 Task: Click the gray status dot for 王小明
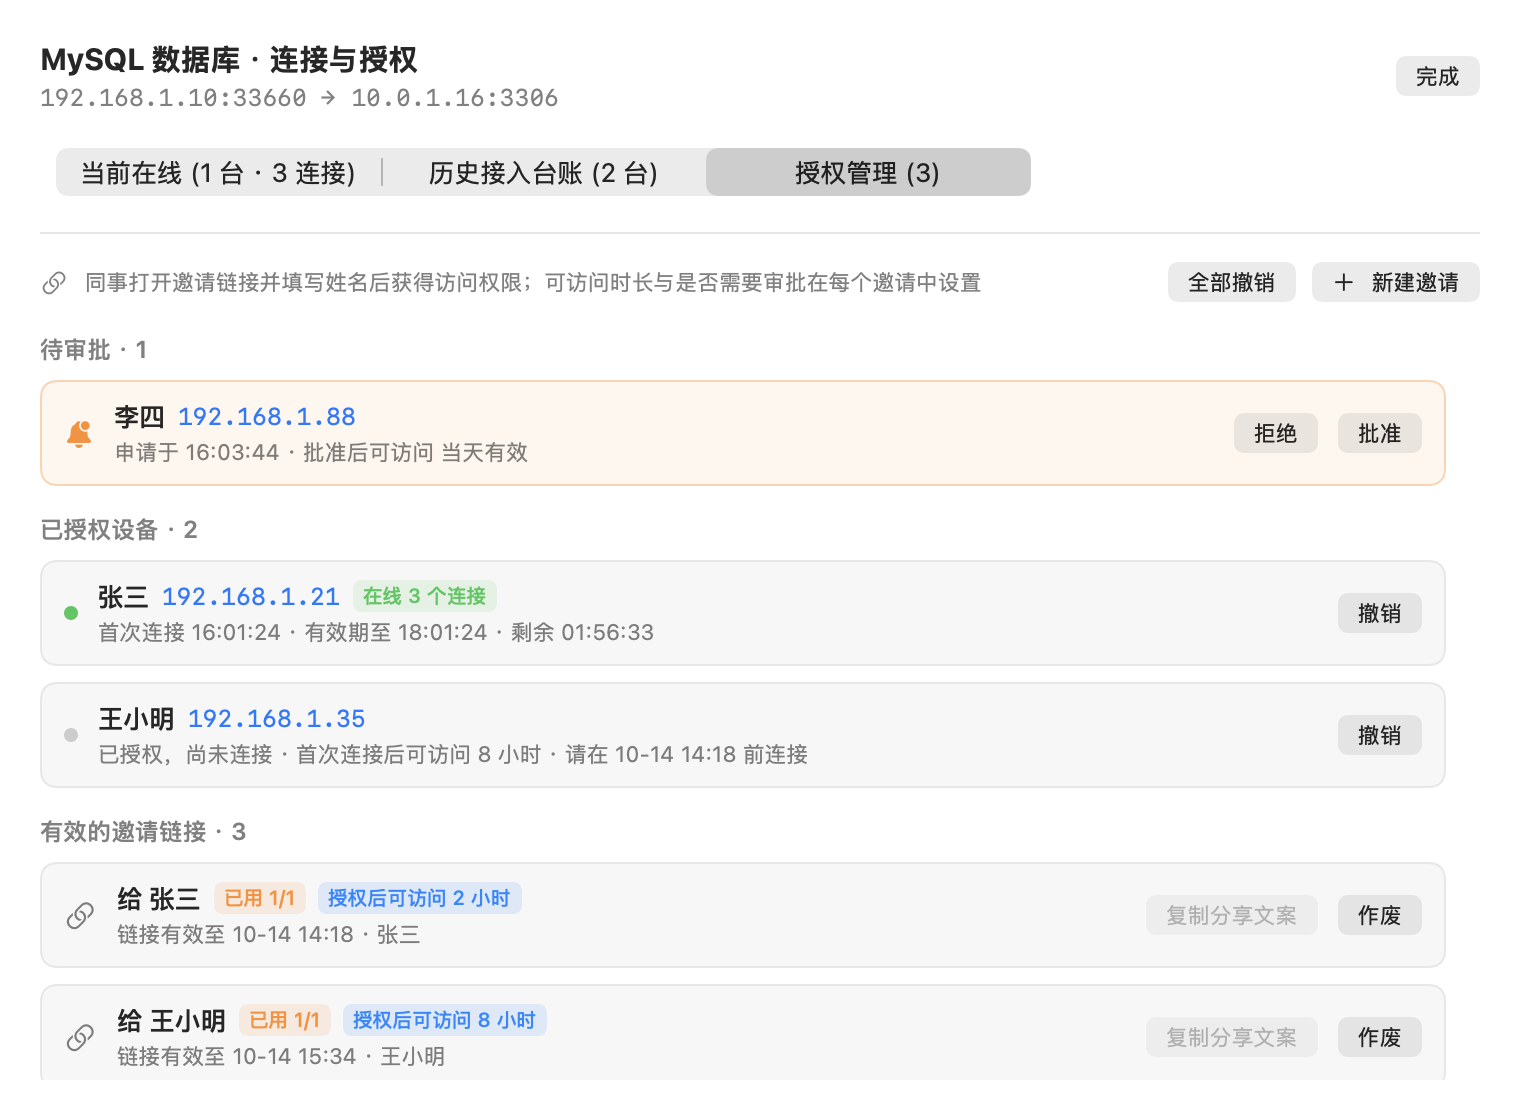click(x=71, y=735)
